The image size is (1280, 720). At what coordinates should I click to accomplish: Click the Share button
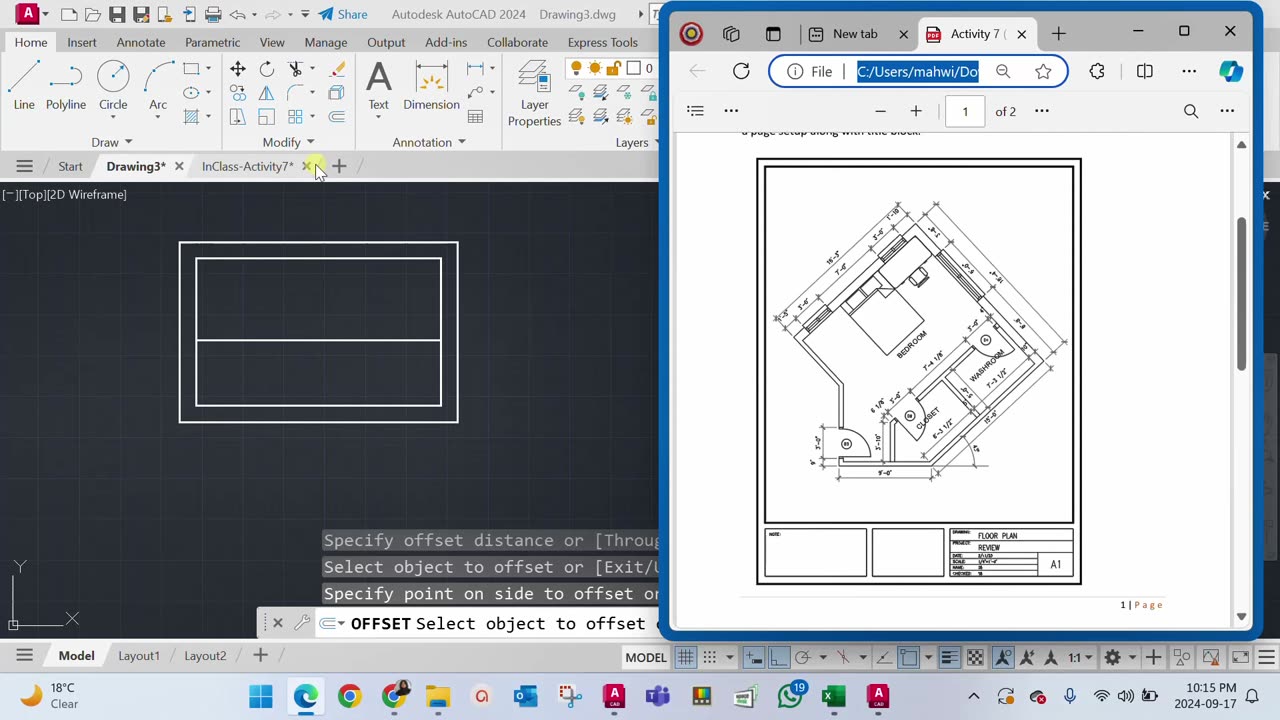[x=343, y=14]
